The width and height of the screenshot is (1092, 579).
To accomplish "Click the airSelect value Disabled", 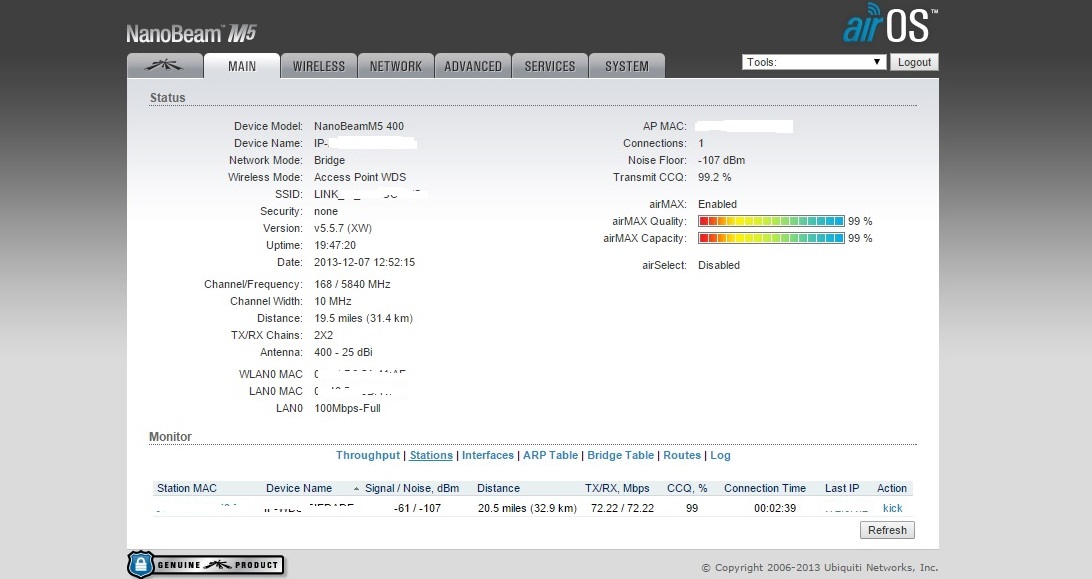I will (x=719, y=265).
